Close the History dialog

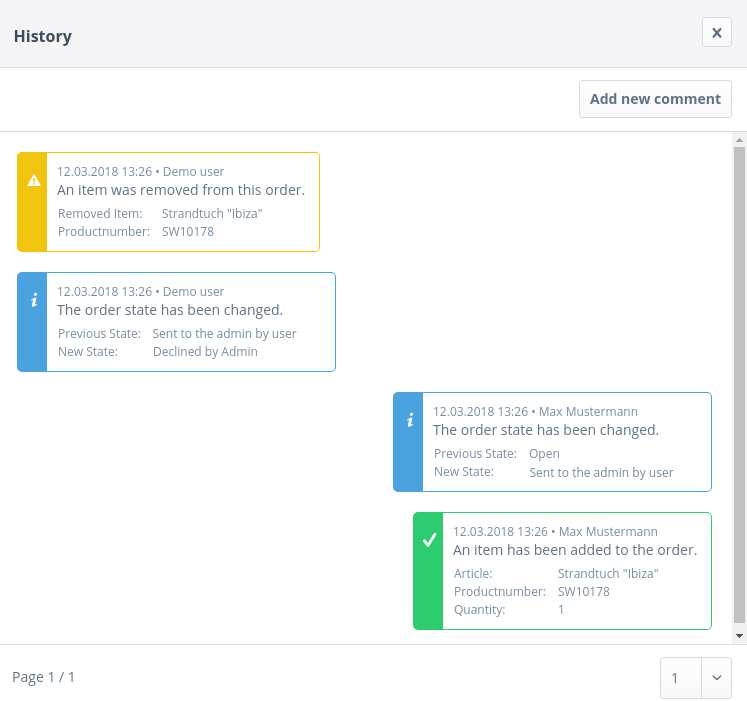716,33
